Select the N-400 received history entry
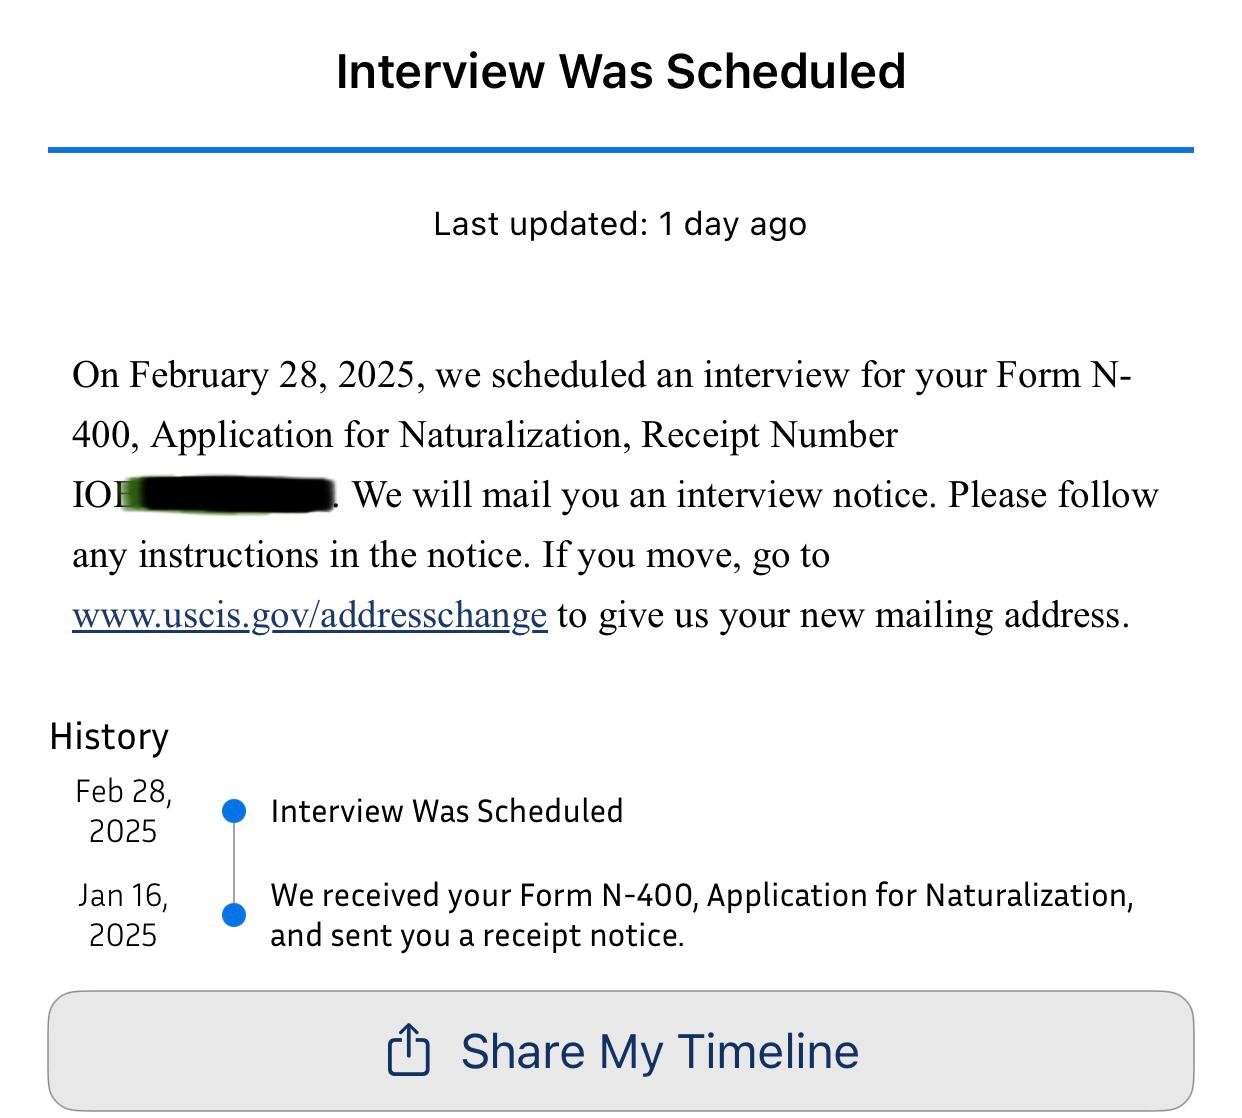Image resolution: width=1242 pixels, height=1118 pixels. point(702,915)
